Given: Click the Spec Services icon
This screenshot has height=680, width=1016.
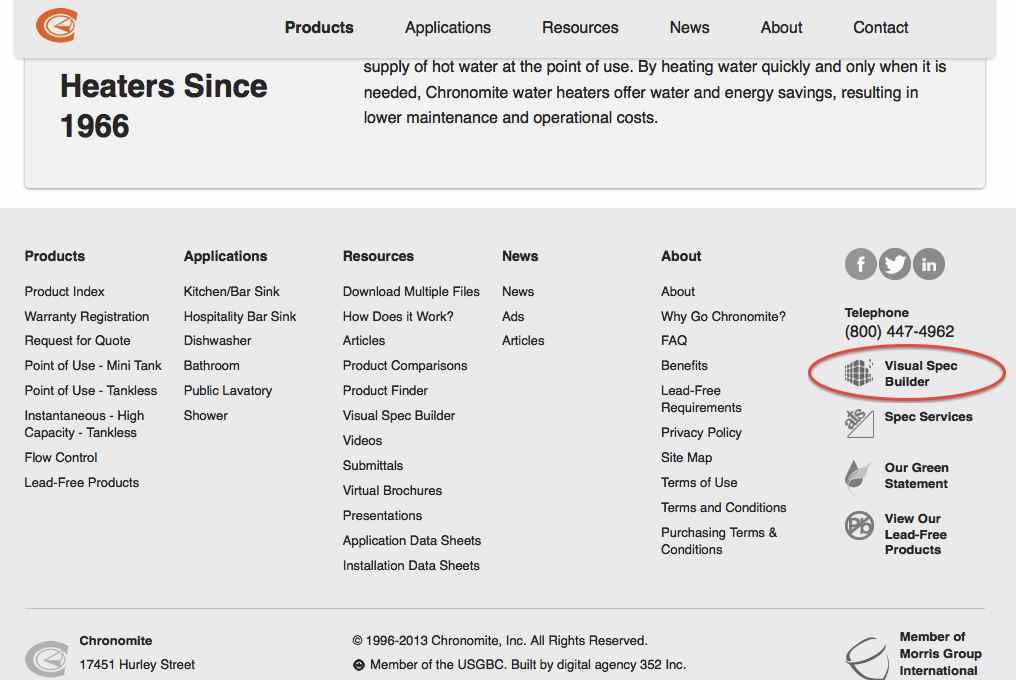Looking at the screenshot, I should 859,423.
